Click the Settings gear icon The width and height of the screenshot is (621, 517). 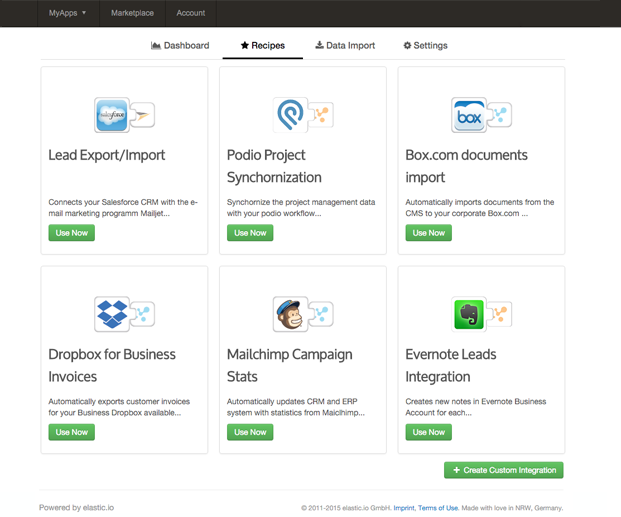tap(407, 45)
